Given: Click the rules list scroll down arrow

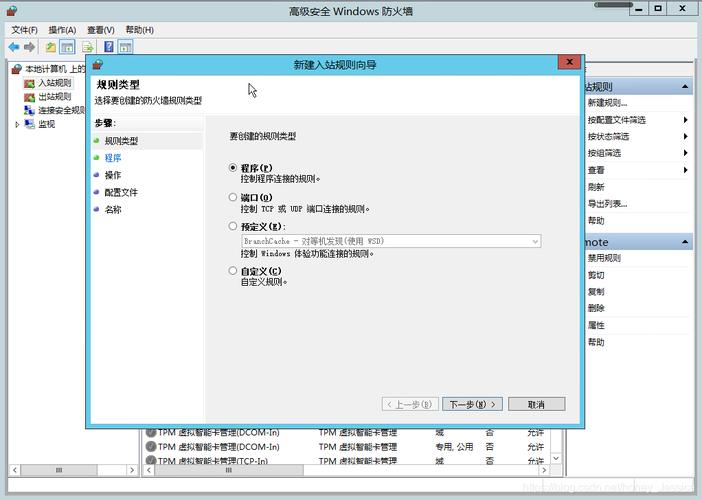Looking at the screenshot, I should [x=556, y=458].
